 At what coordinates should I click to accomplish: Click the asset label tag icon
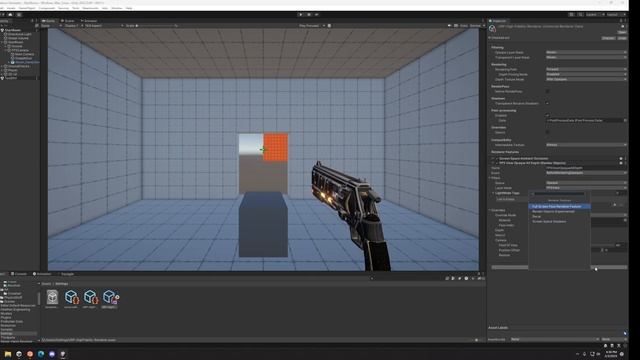624,333
